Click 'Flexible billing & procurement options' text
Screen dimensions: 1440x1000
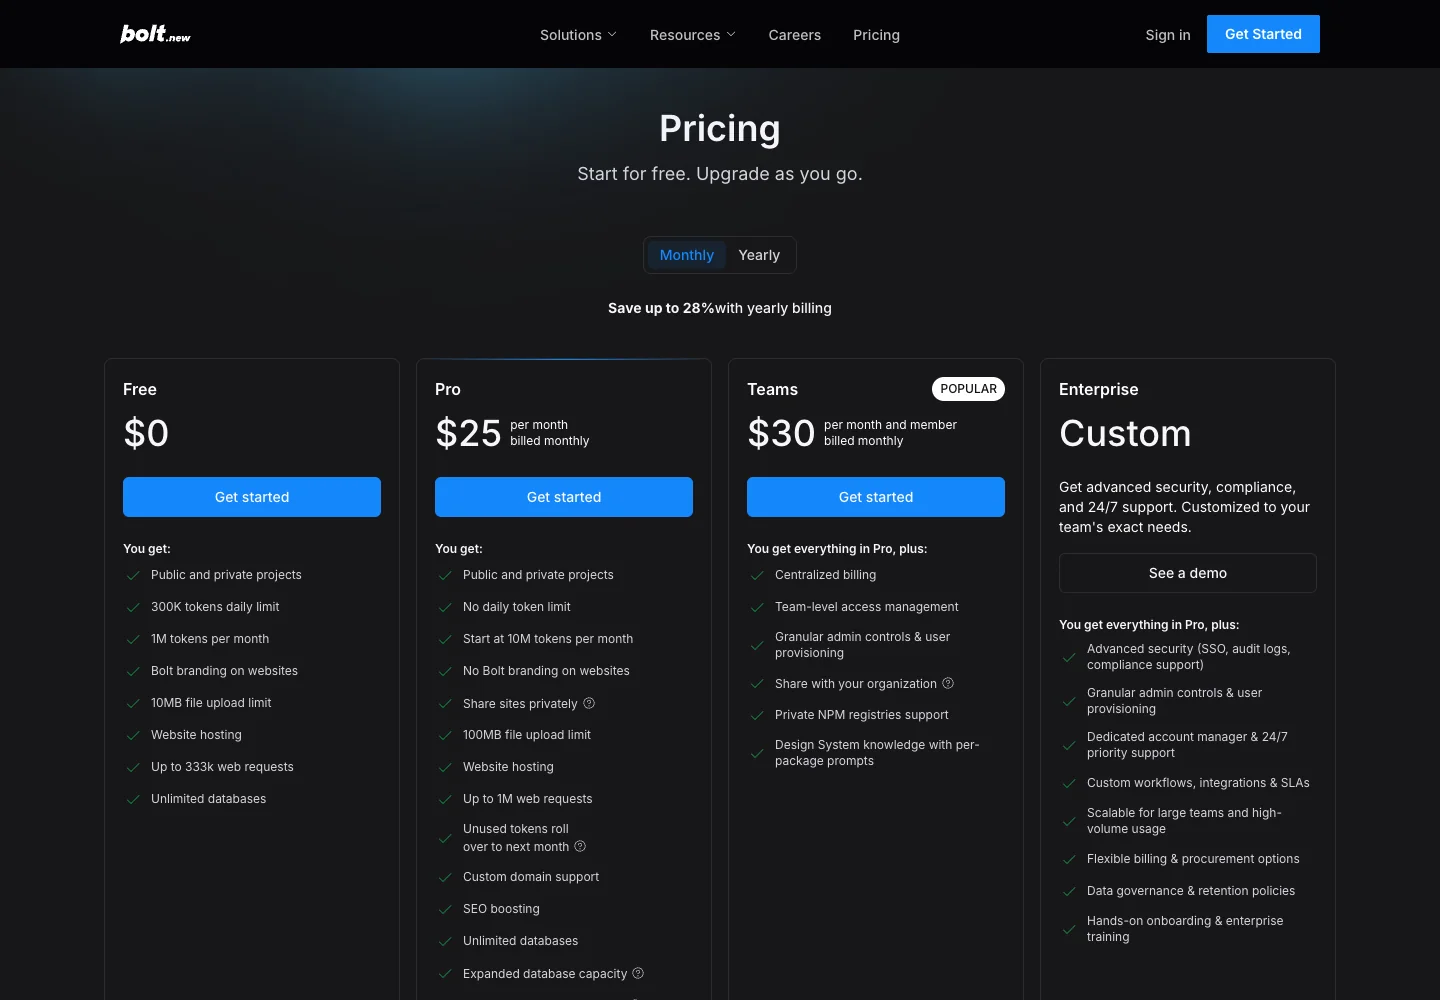click(1193, 859)
